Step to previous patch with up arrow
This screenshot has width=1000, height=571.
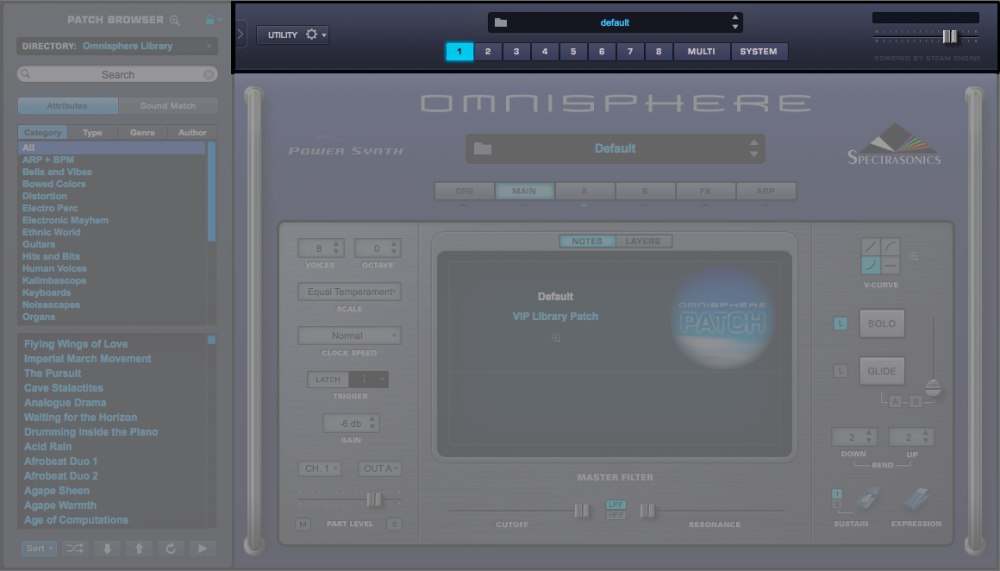click(x=138, y=548)
